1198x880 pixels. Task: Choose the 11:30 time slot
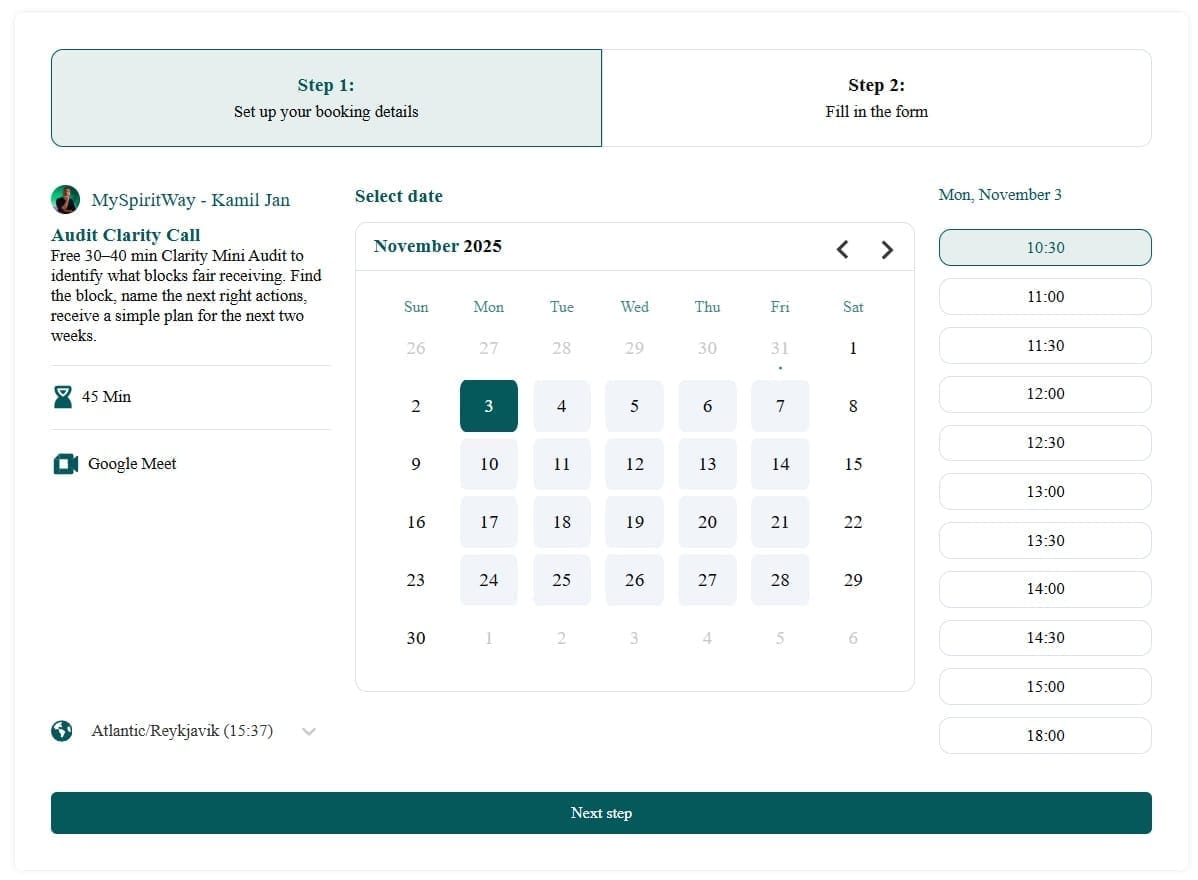click(x=1045, y=346)
